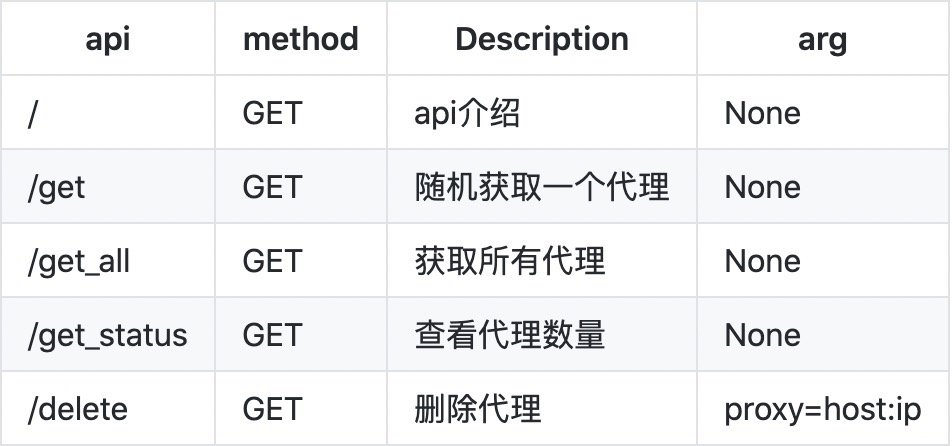Click GET in the /delete row
This screenshot has height=446, width=952.
(x=271, y=409)
